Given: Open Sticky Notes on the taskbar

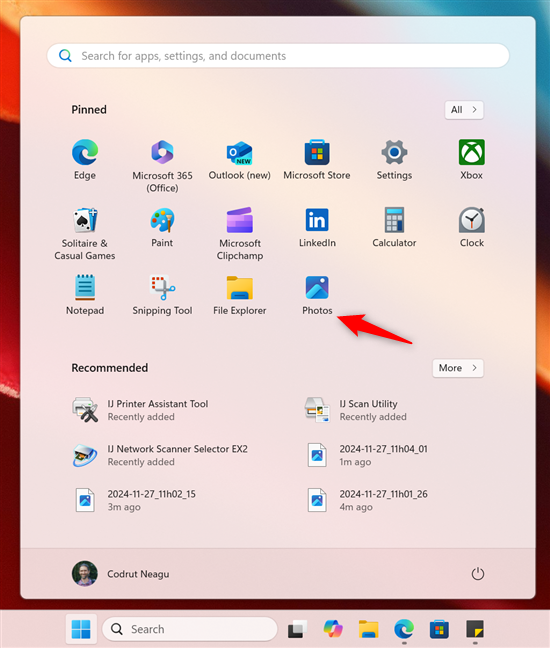Looking at the screenshot, I should click(475, 629).
